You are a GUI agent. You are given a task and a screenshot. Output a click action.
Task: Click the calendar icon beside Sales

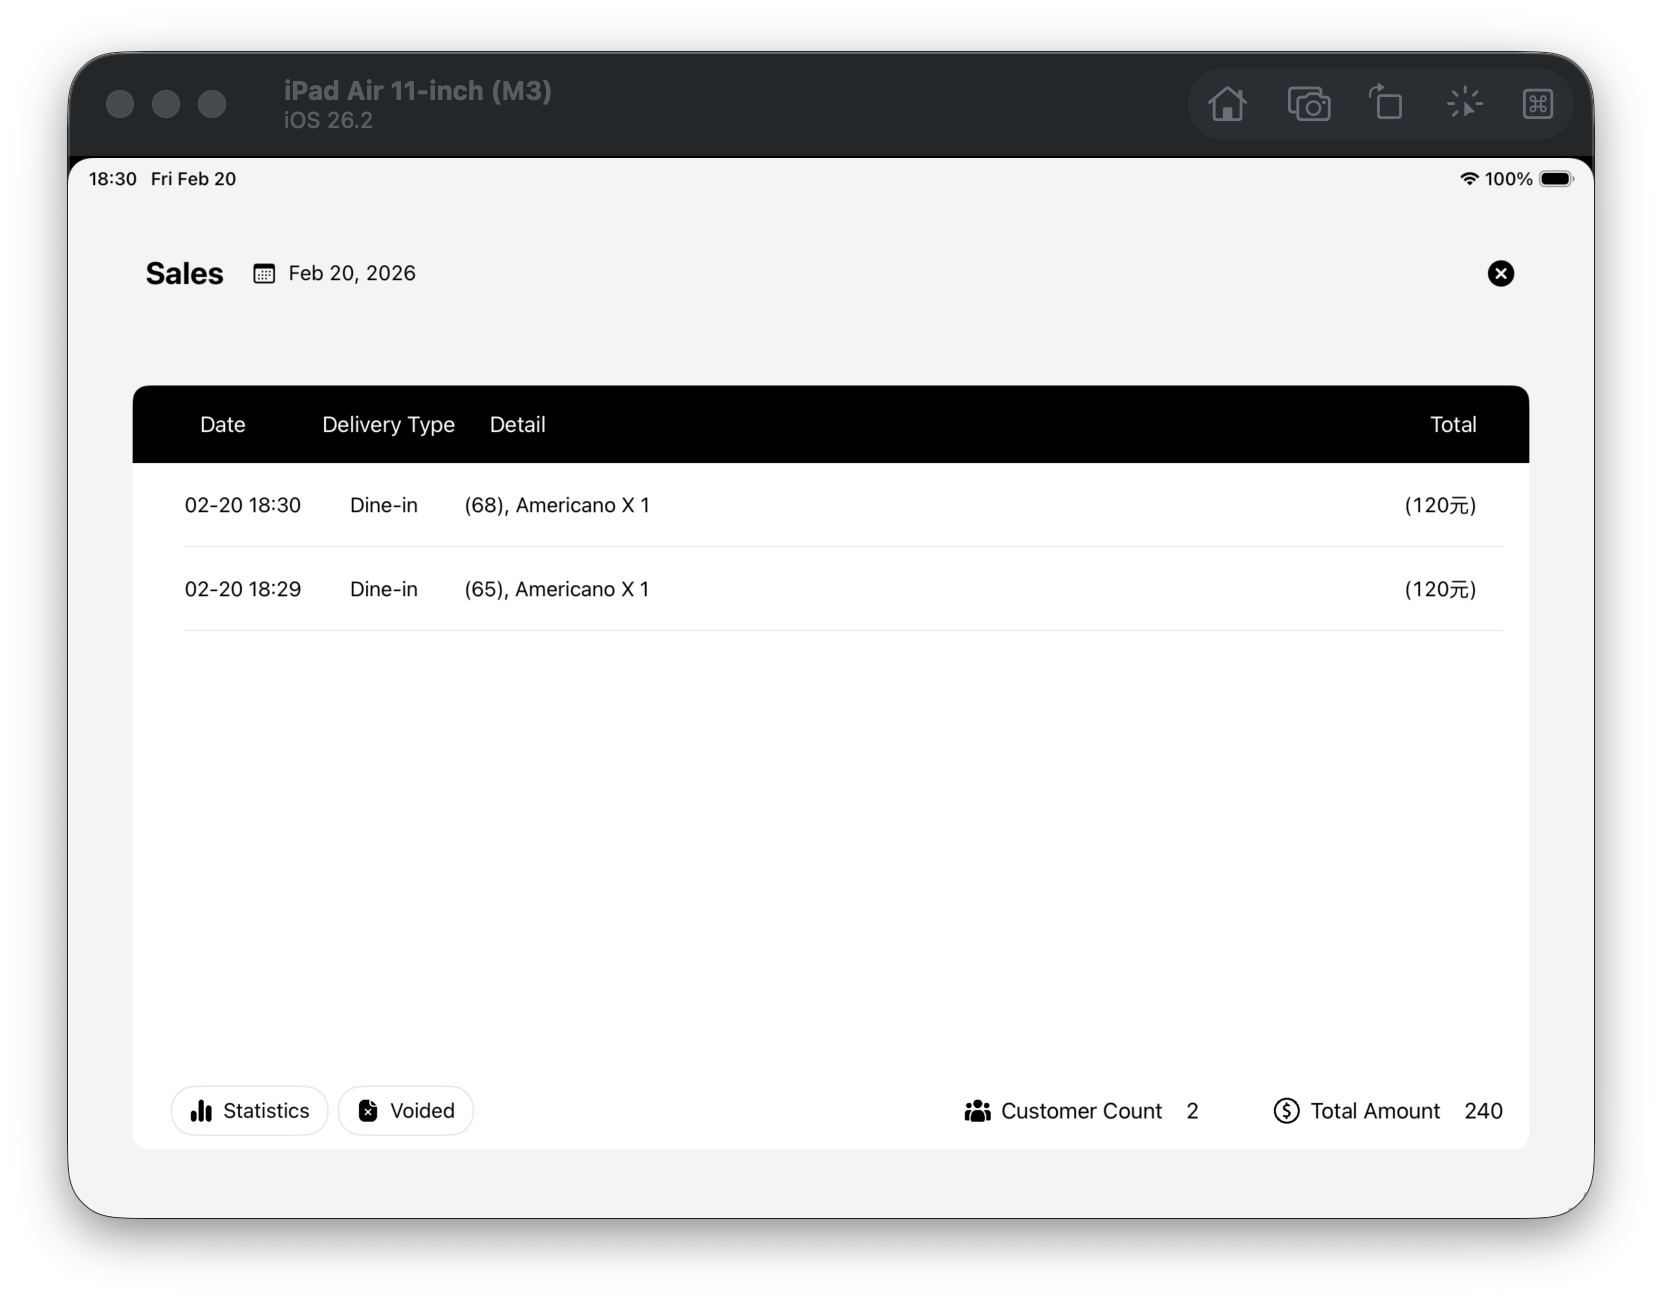tap(264, 274)
